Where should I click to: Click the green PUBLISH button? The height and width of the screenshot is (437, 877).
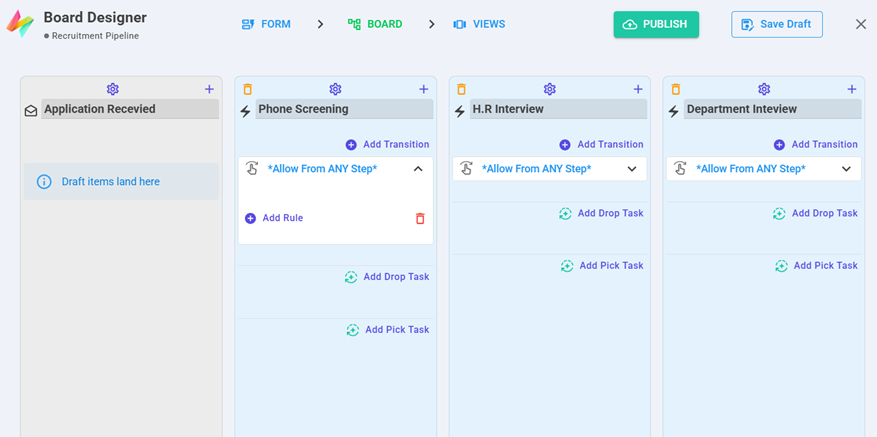pos(656,24)
